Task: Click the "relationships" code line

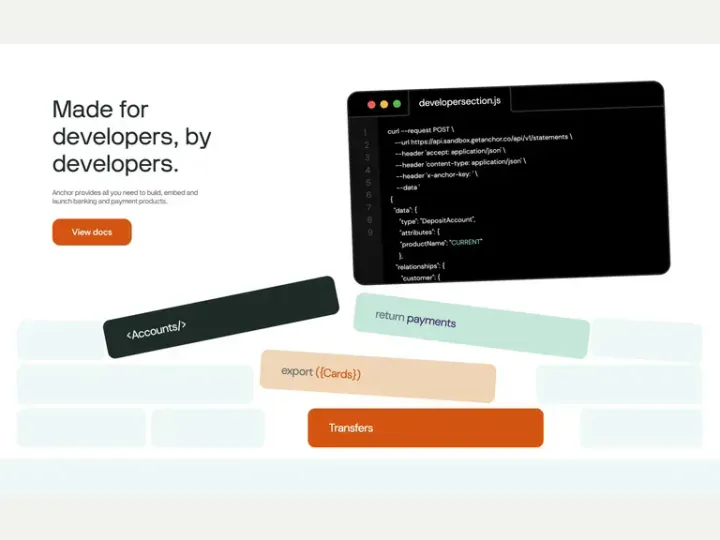Action: click(420, 266)
